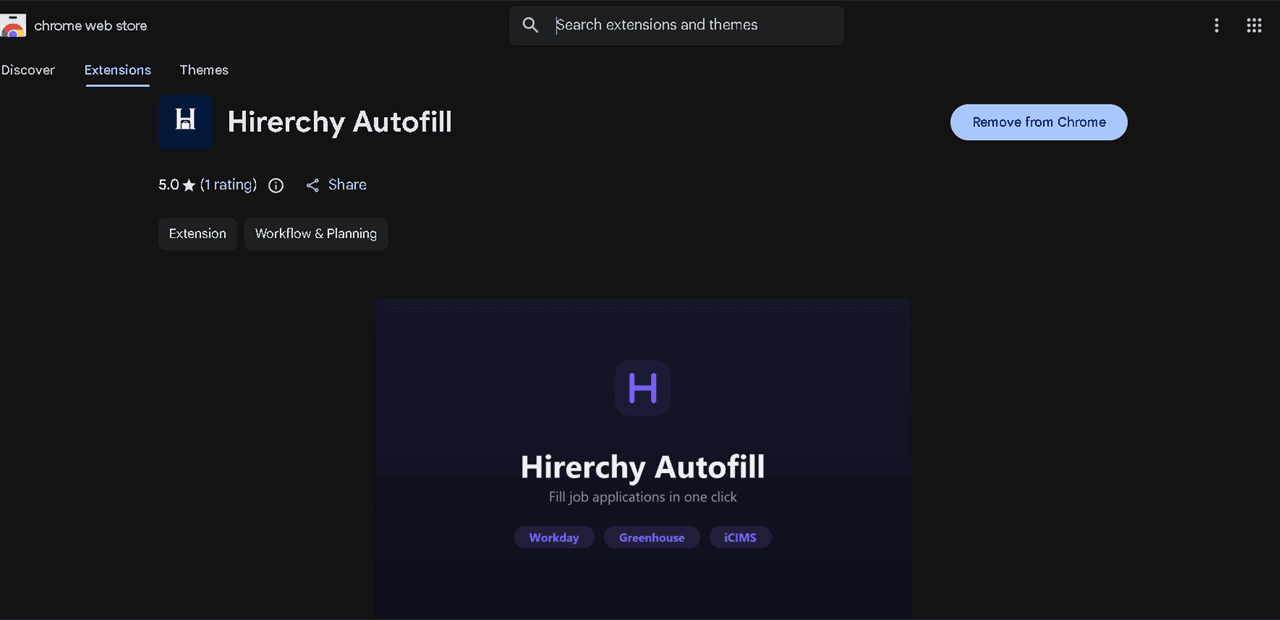Image resolution: width=1280 pixels, height=620 pixels.
Task: Click the Extension category chip
Action: click(197, 234)
